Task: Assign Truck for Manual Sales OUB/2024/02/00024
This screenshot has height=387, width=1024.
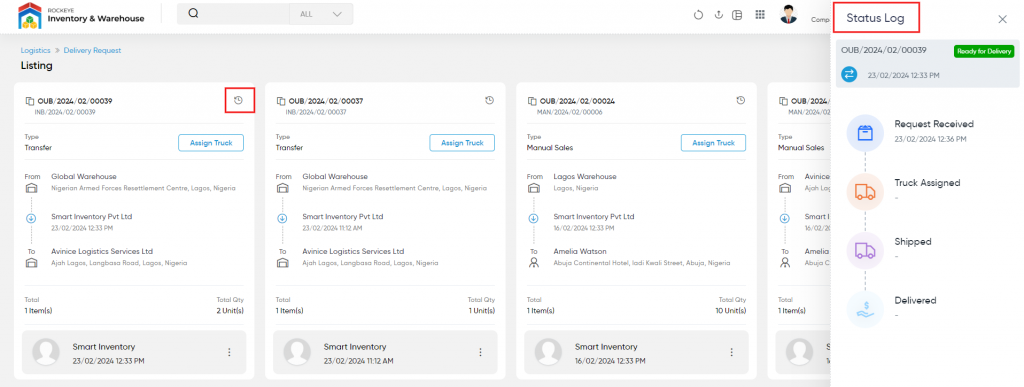Action: coord(713,143)
